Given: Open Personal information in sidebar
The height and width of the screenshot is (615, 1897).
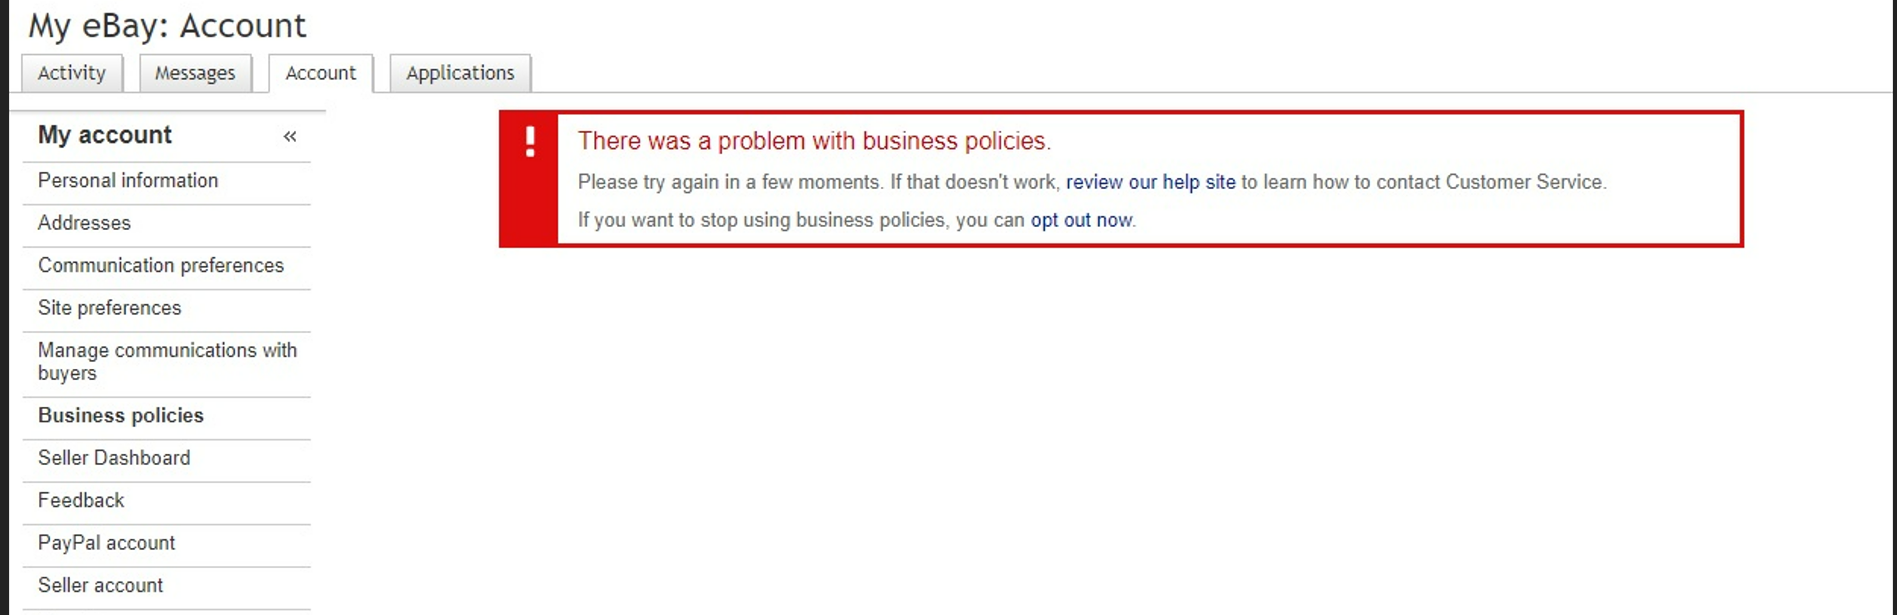Looking at the screenshot, I should 128,181.
